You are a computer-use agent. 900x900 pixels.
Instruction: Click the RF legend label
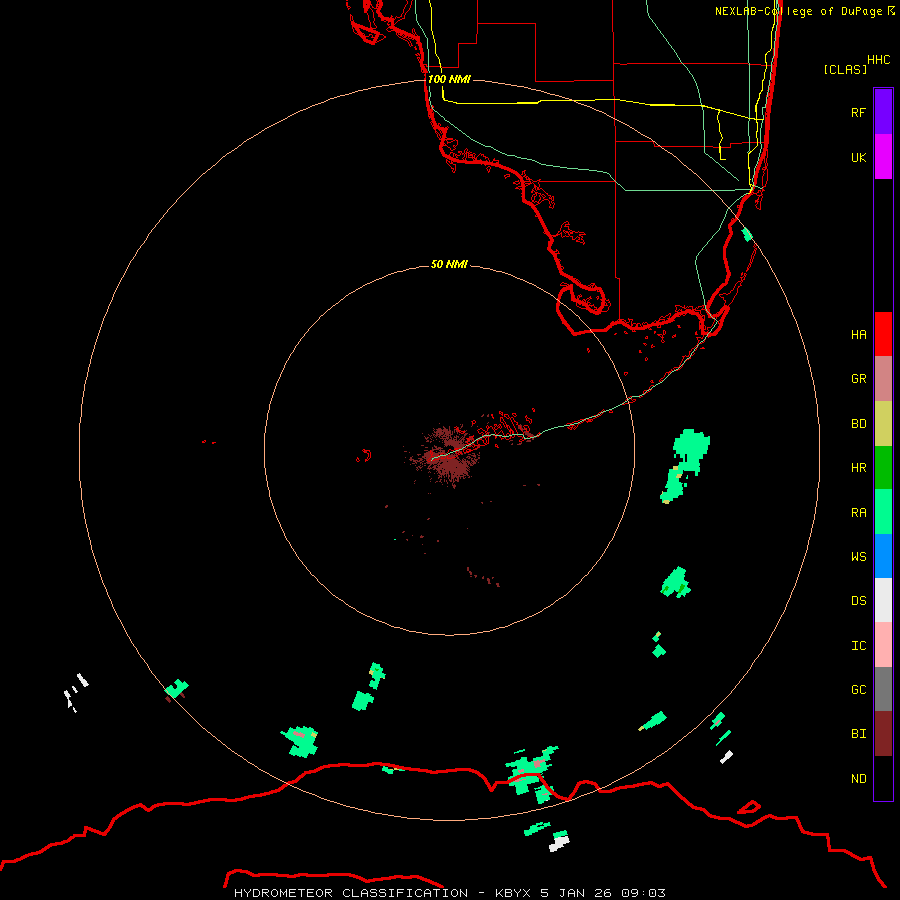coord(858,112)
